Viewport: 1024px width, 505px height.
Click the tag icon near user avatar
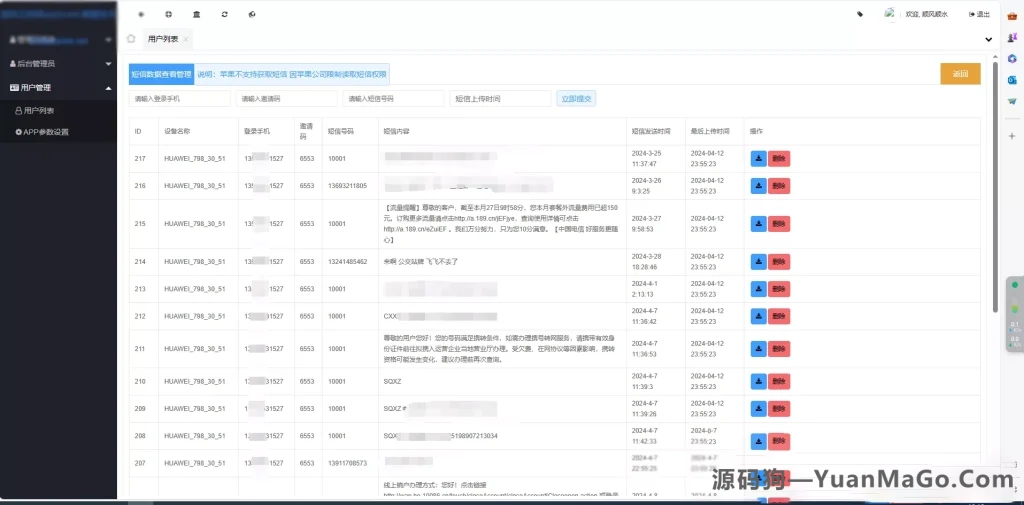pyautogui.click(x=859, y=14)
